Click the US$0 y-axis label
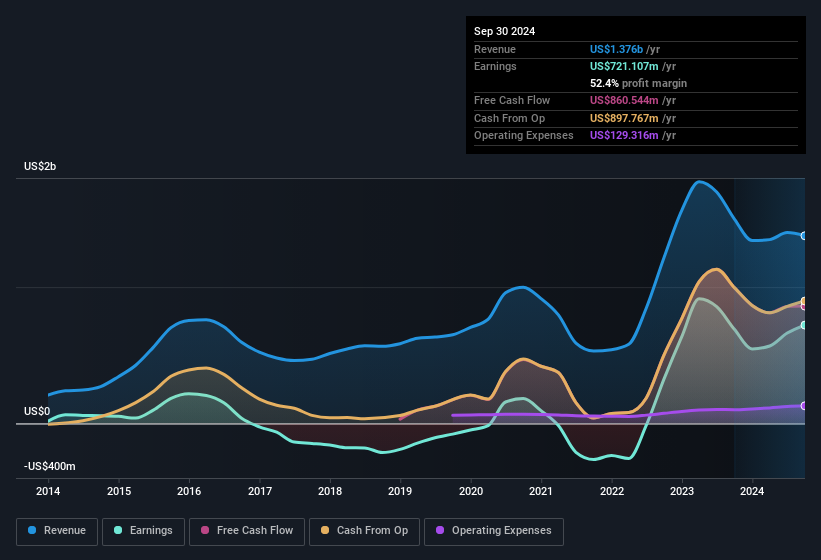Image resolution: width=821 pixels, height=560 pixels. 37,412
